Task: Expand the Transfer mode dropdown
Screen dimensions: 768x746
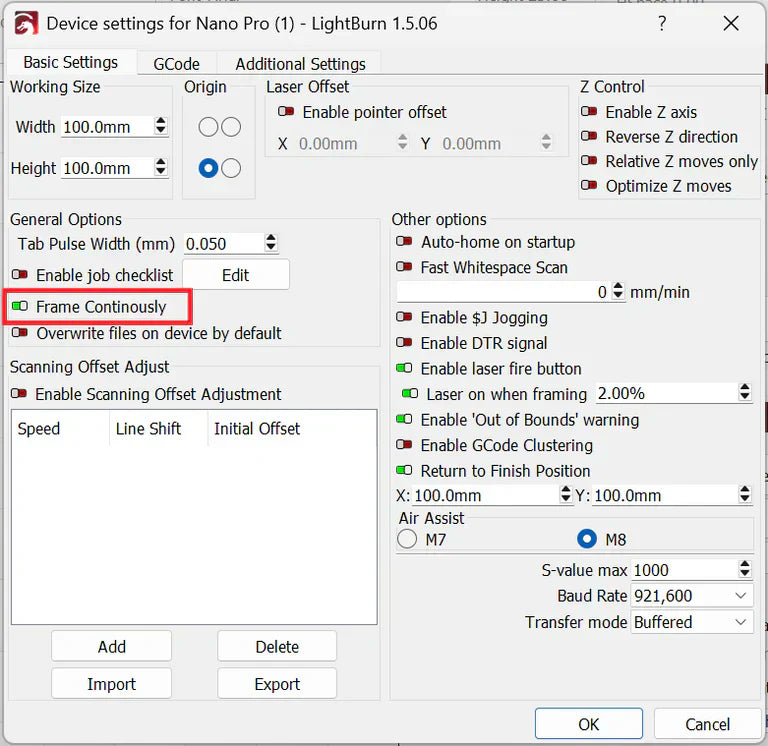Action: click(x=691, y=622)
